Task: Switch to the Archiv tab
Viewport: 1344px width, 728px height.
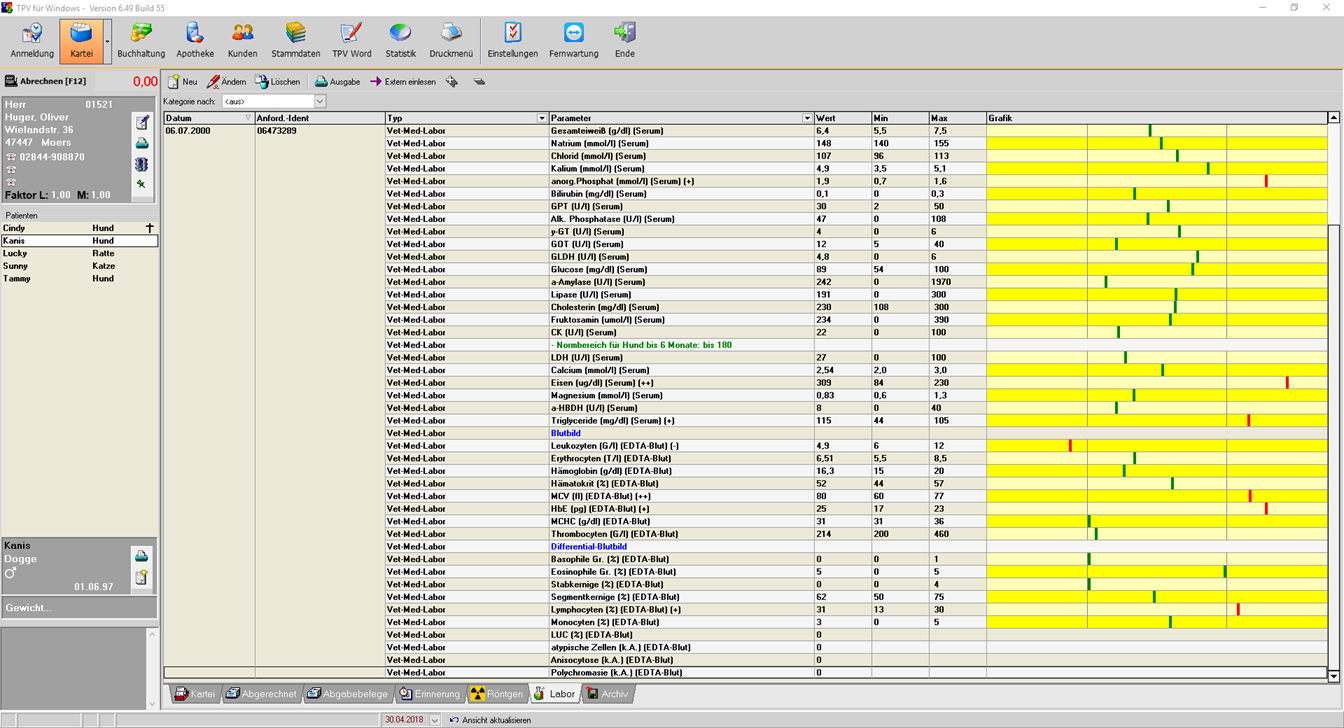Action: (608, 694)
